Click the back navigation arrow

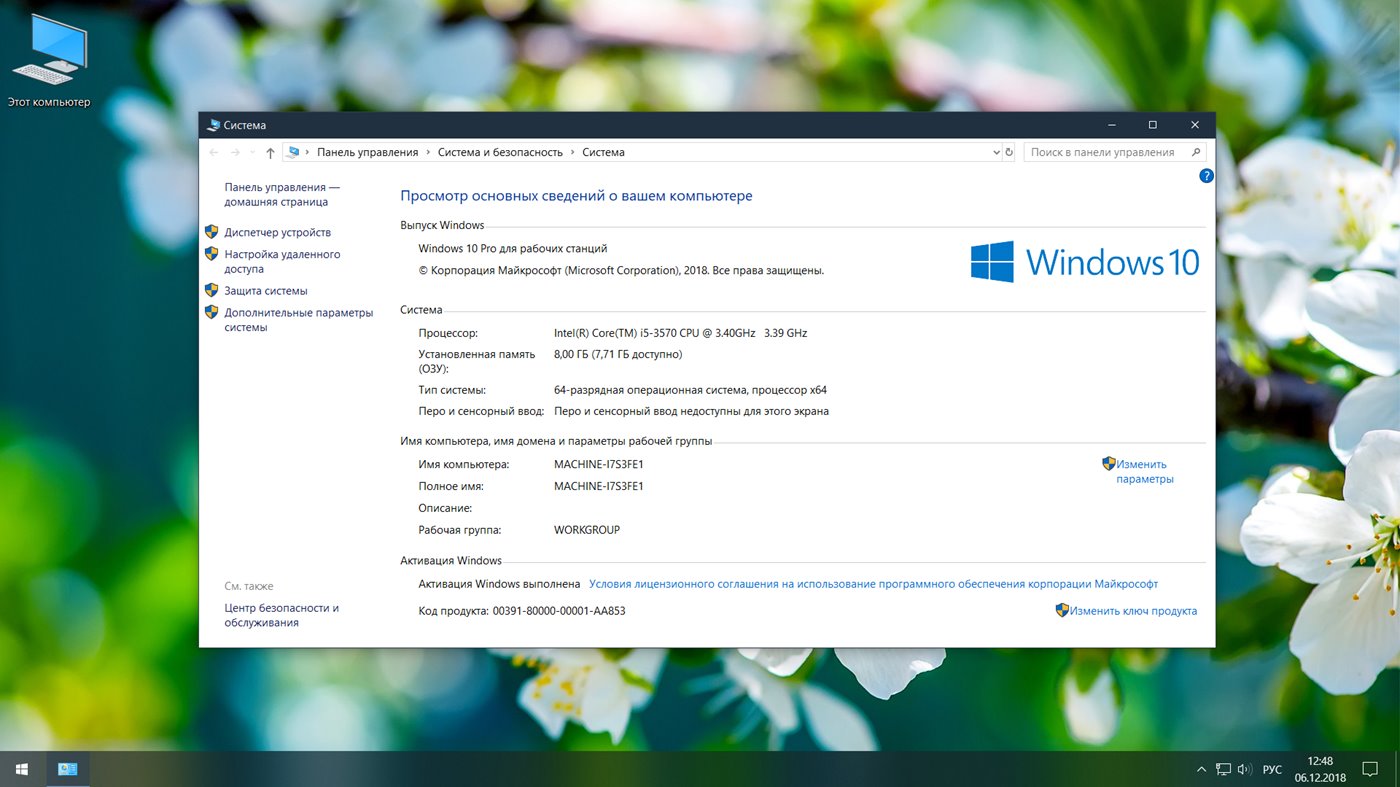213,152
